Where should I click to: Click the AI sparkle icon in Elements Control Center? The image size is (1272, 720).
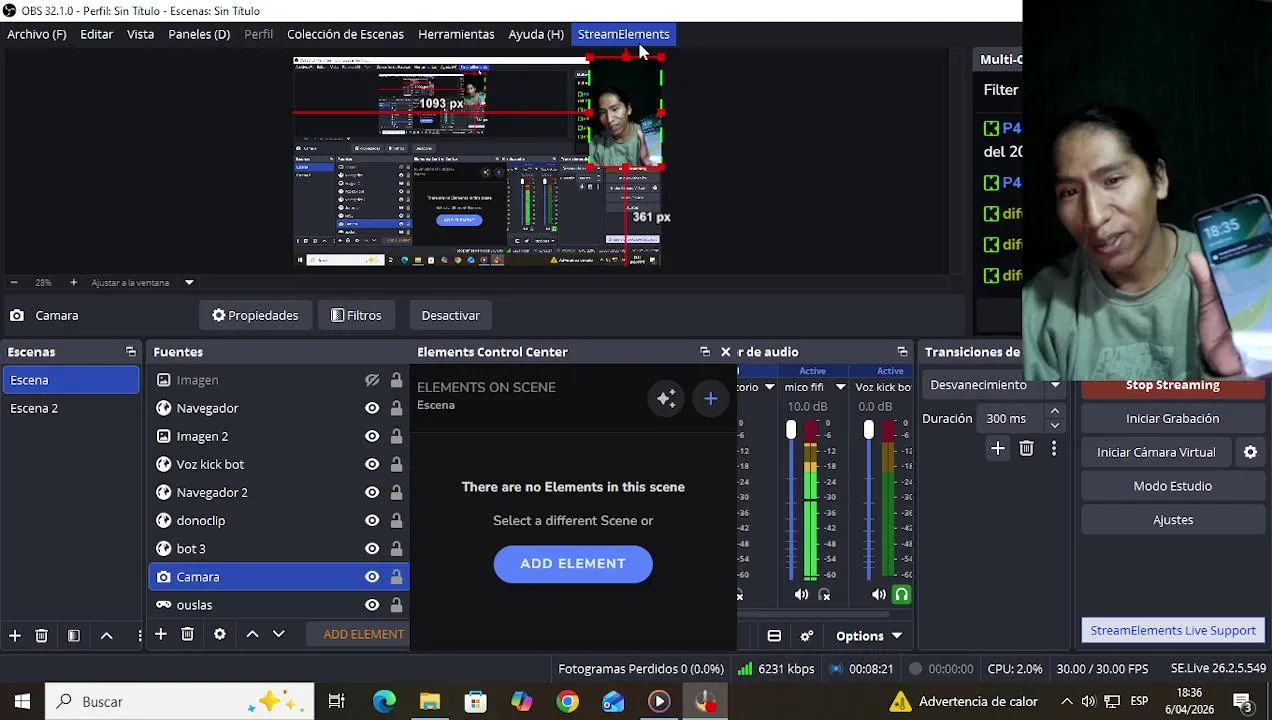[666, 399]
